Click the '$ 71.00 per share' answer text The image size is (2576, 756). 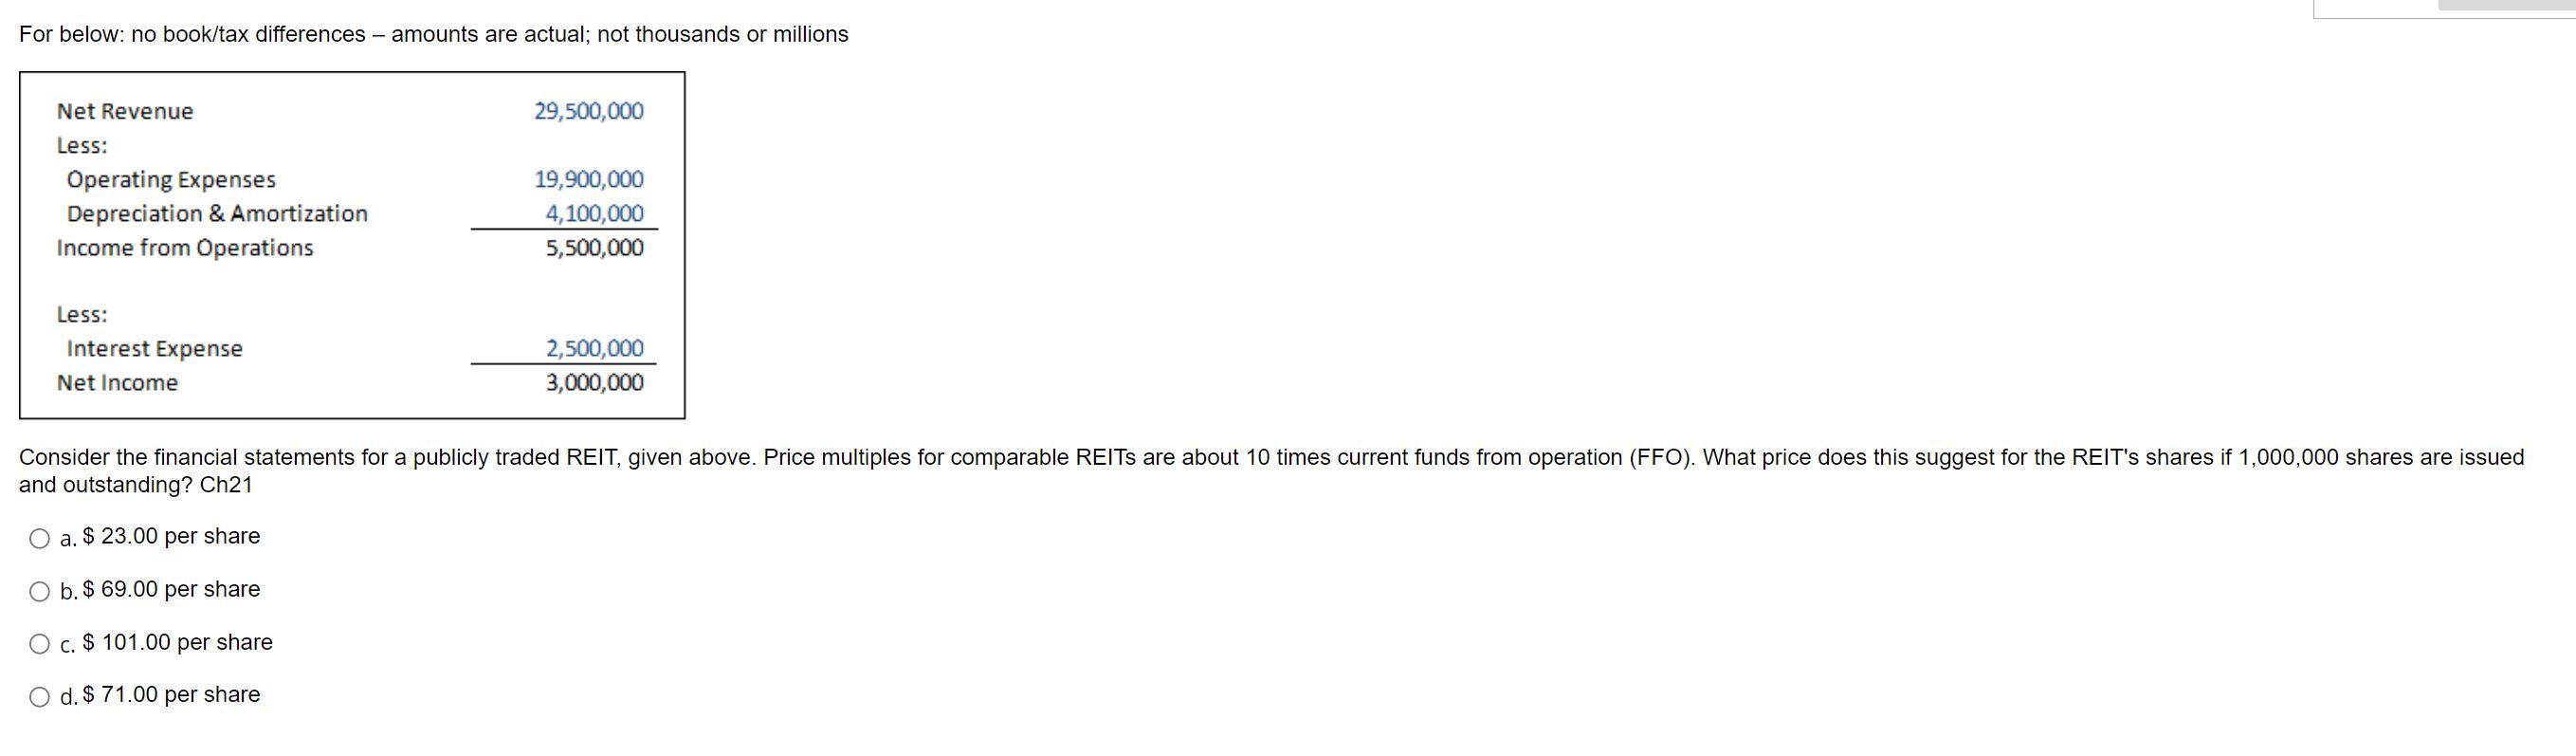[x=172, y=694]
